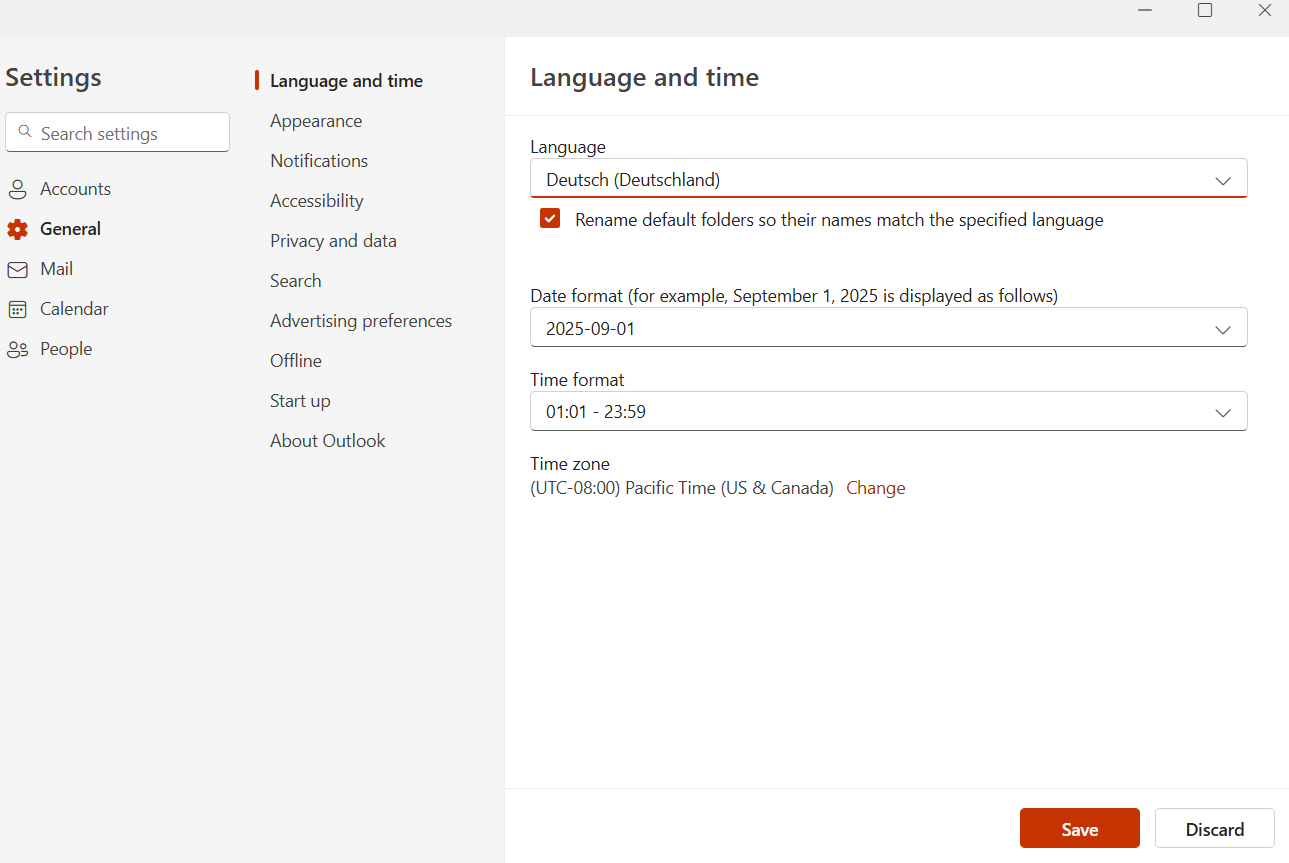1289x863 pixels.
Task: Open the About Outlook page
Action: pos(327,441)
